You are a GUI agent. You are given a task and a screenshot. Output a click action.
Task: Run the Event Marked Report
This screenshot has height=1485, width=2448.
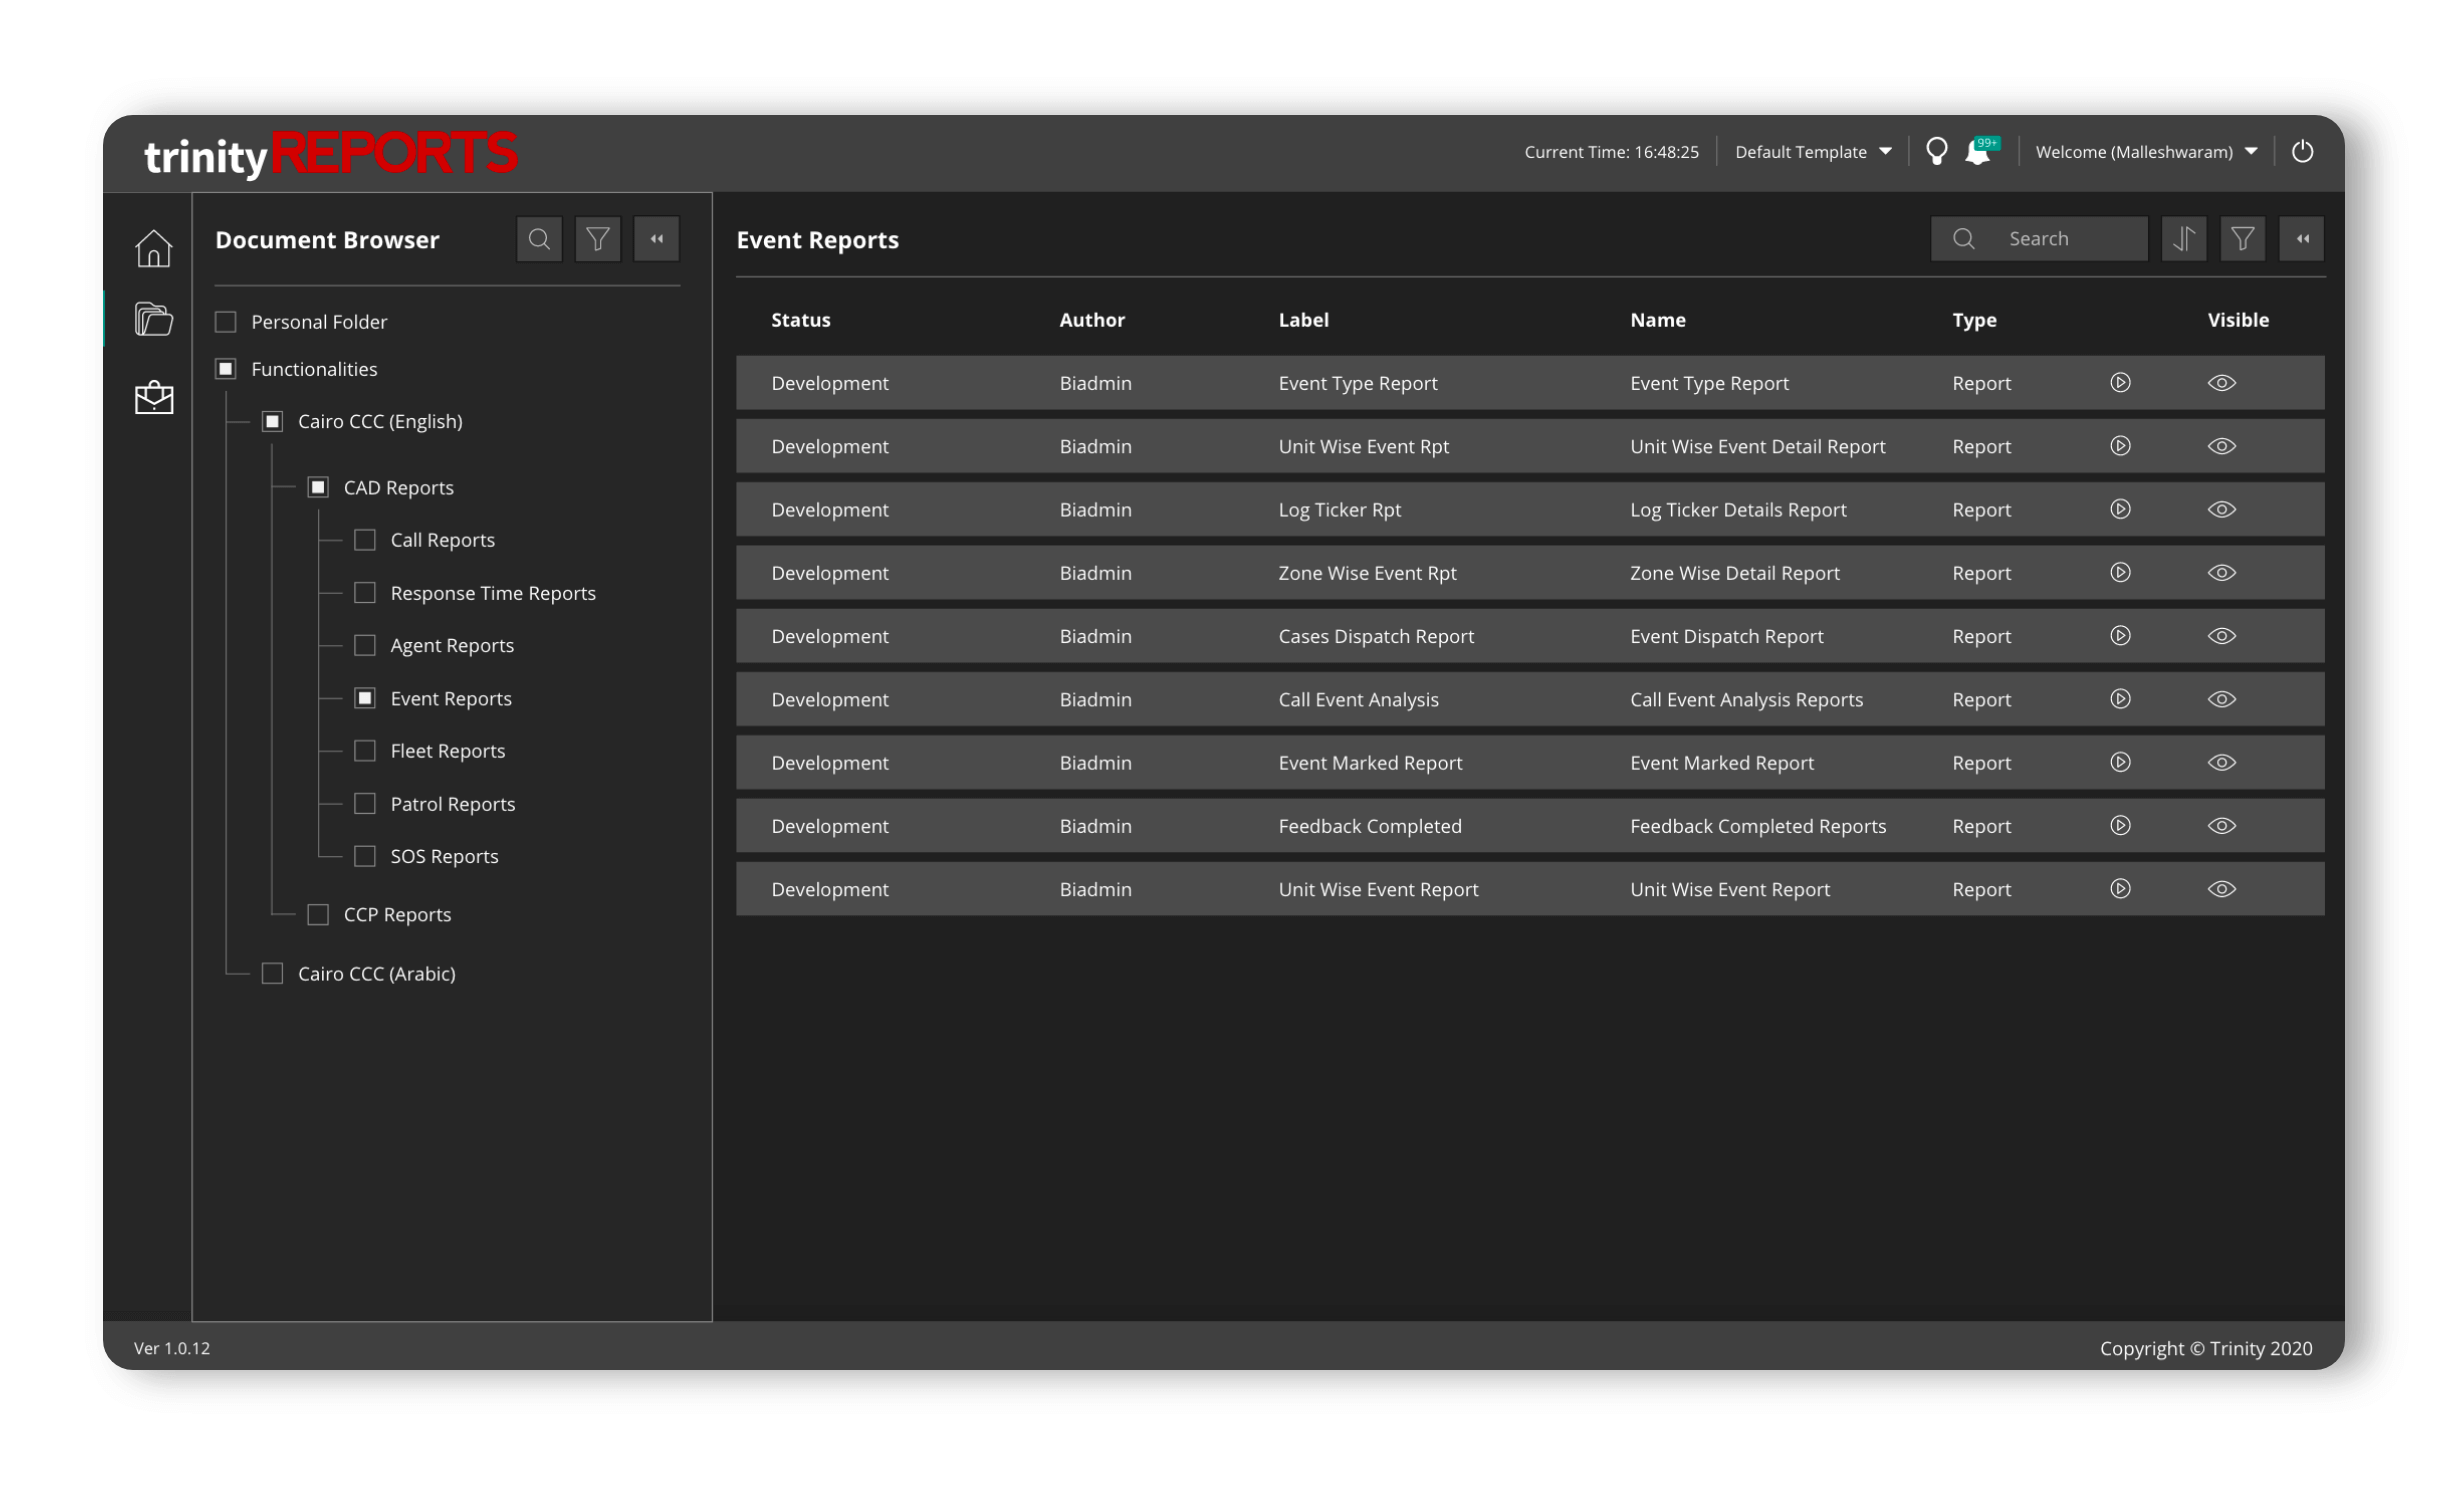click(x=2120, y=762)
